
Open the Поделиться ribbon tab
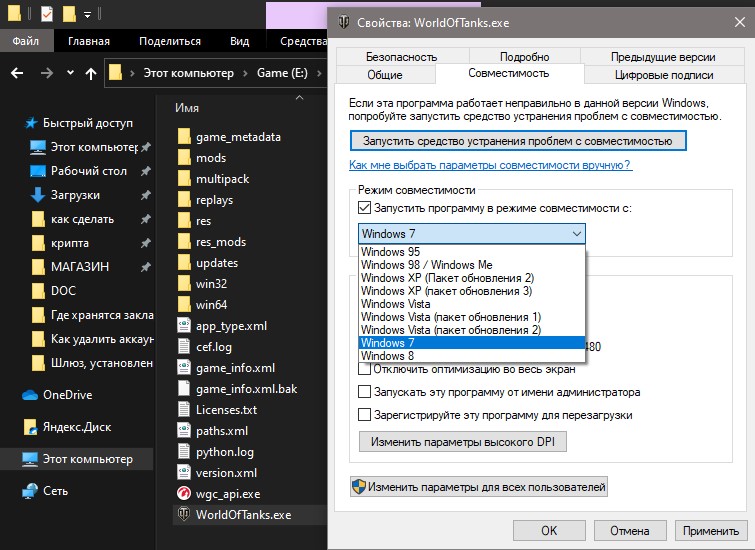click(x=169, y=41)
